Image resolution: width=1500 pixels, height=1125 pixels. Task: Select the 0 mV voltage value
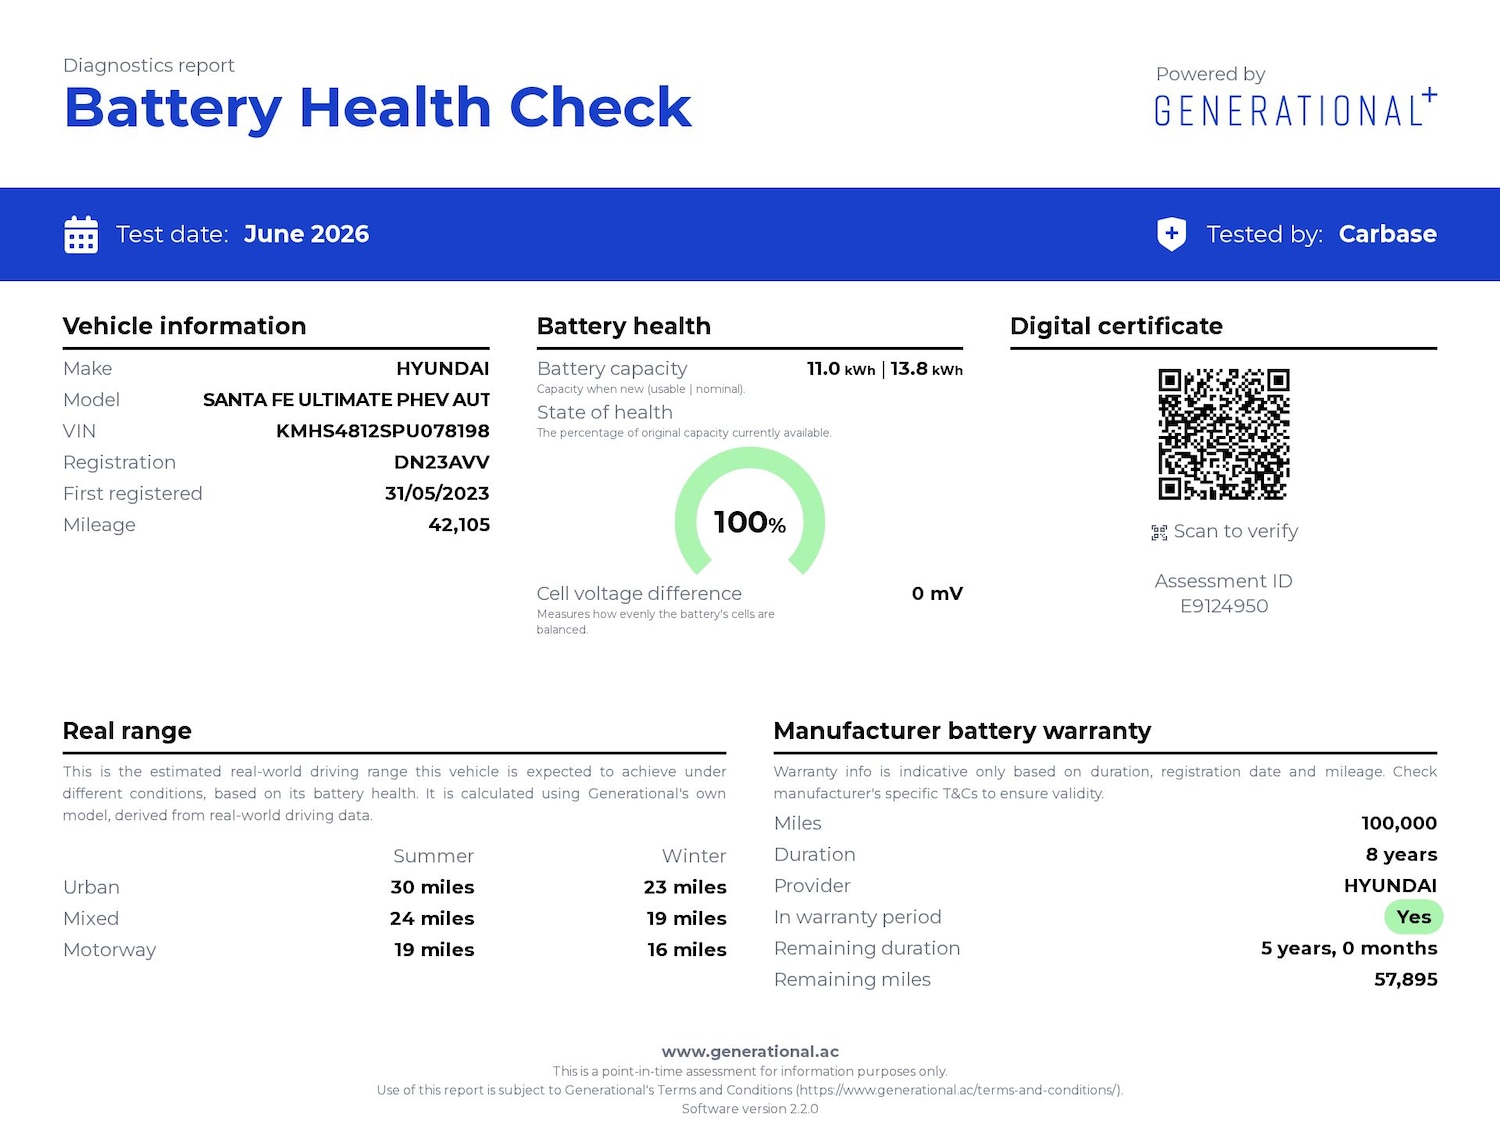click(x=937, y=593)
